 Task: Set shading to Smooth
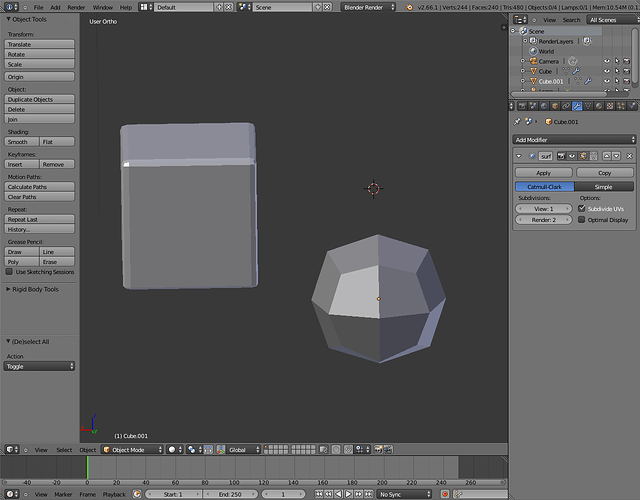pyautogui.click(x=22, y=142)
